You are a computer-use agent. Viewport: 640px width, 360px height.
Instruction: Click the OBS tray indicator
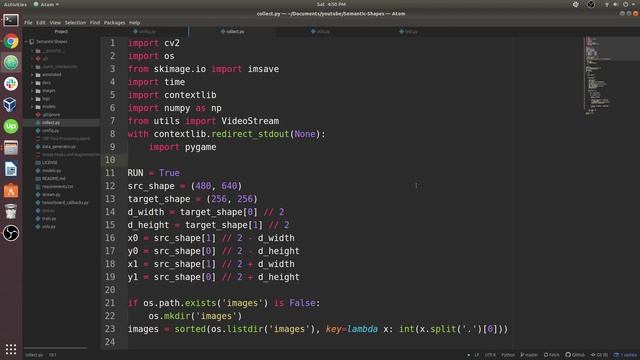point(591,4)
